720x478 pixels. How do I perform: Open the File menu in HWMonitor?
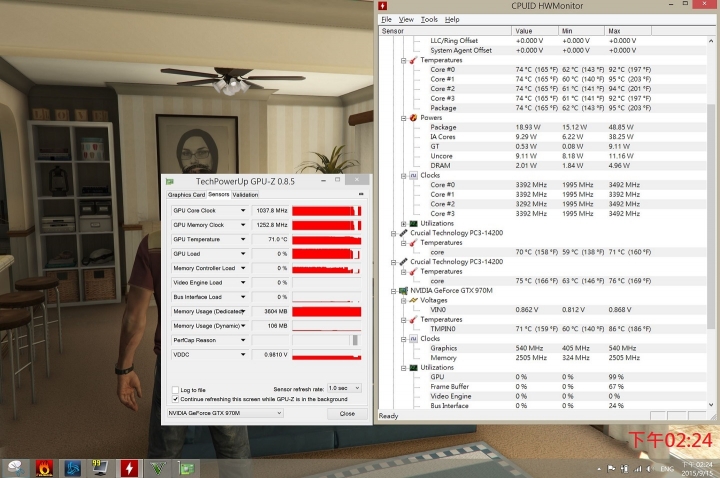click(386, 19)
